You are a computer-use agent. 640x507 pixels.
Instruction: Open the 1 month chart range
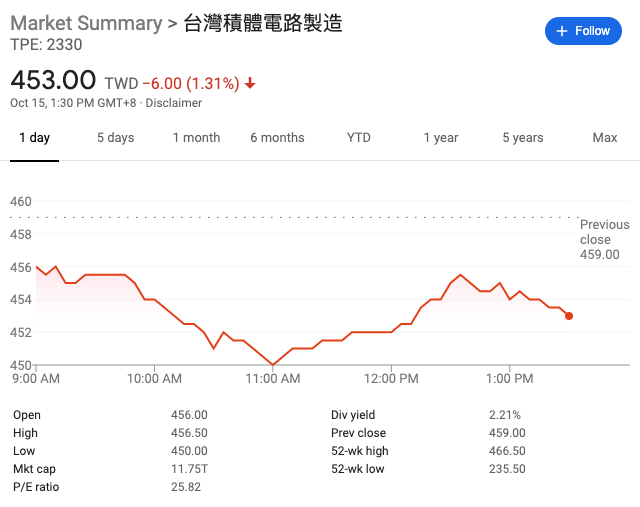[196, 138]
